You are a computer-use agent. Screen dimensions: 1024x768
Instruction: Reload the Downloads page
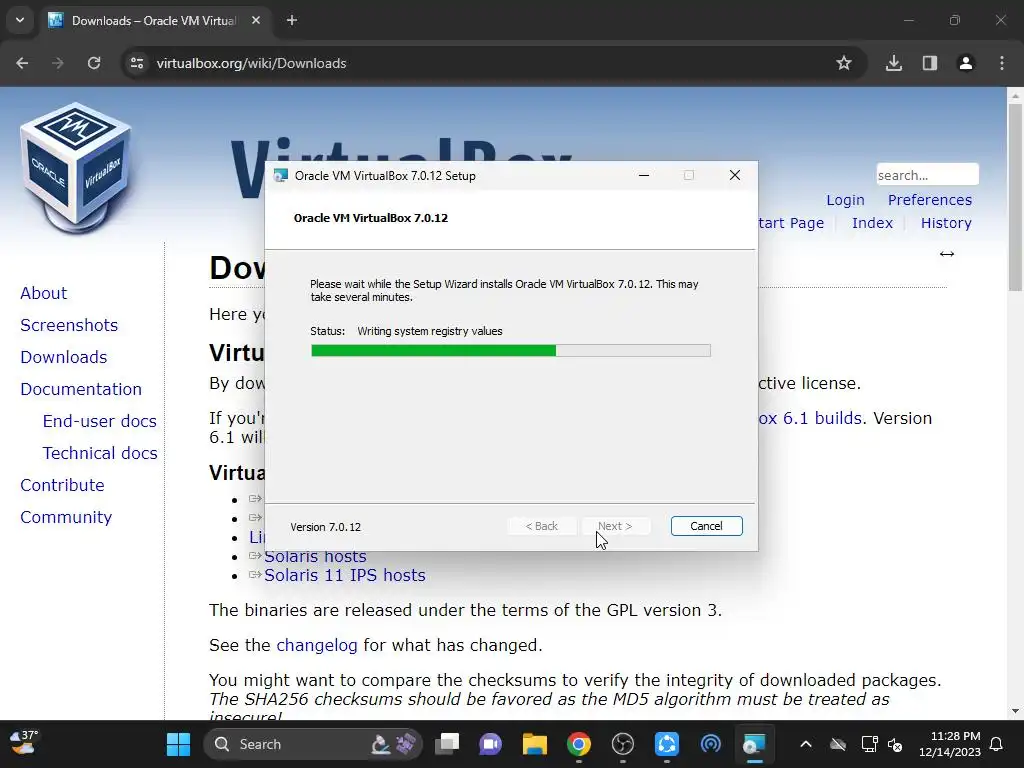[x=94, y=63]
